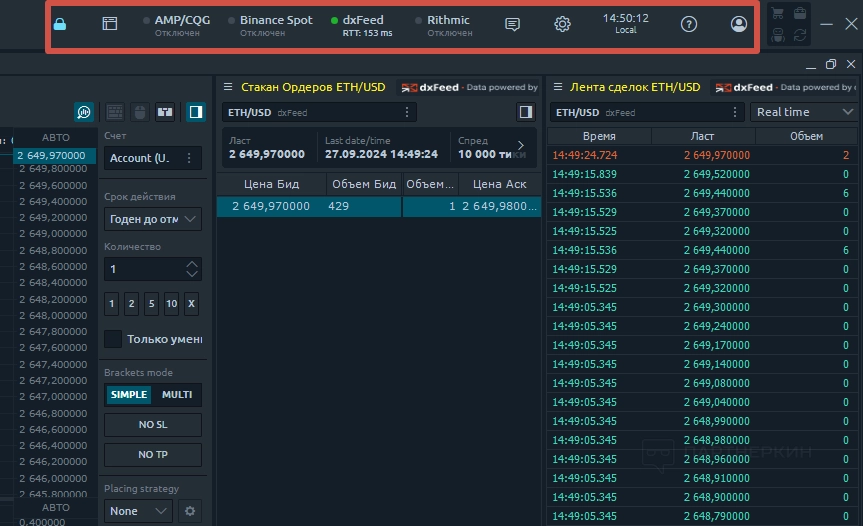
Task: Toggle order entry side panel button
Action: click(x=196, y=112)
